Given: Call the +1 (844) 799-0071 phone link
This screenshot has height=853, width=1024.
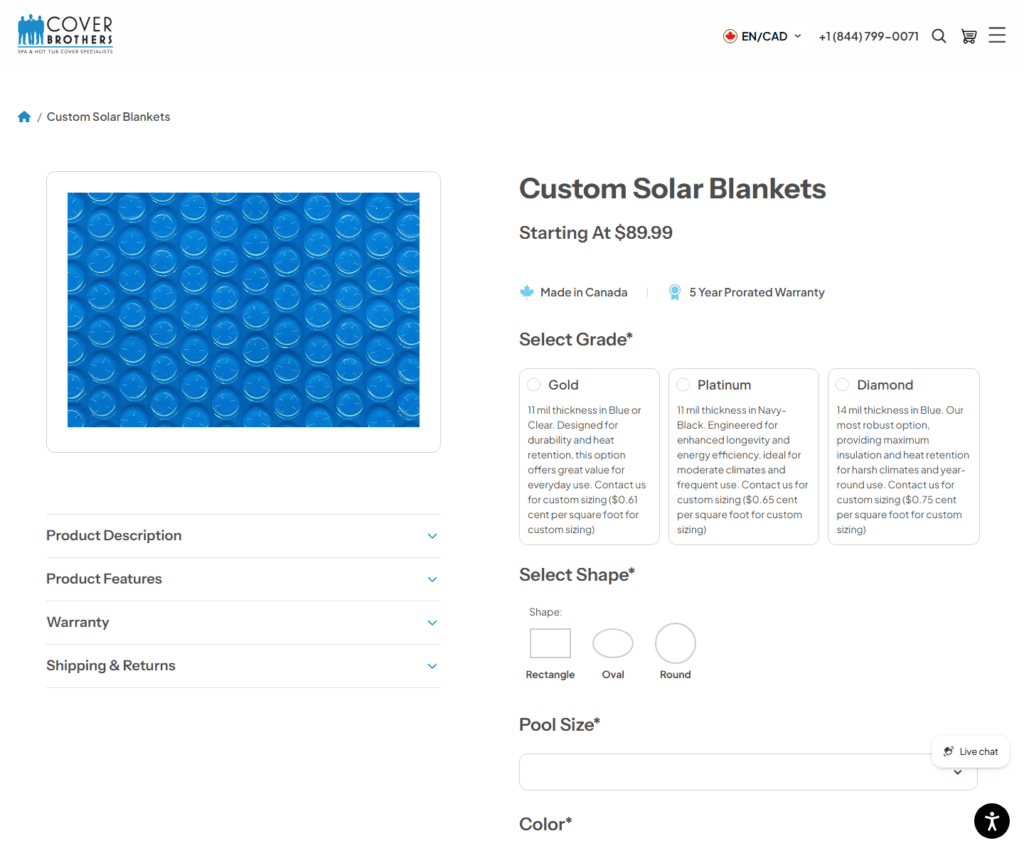Looking at the screenshot, I should 868,37.
